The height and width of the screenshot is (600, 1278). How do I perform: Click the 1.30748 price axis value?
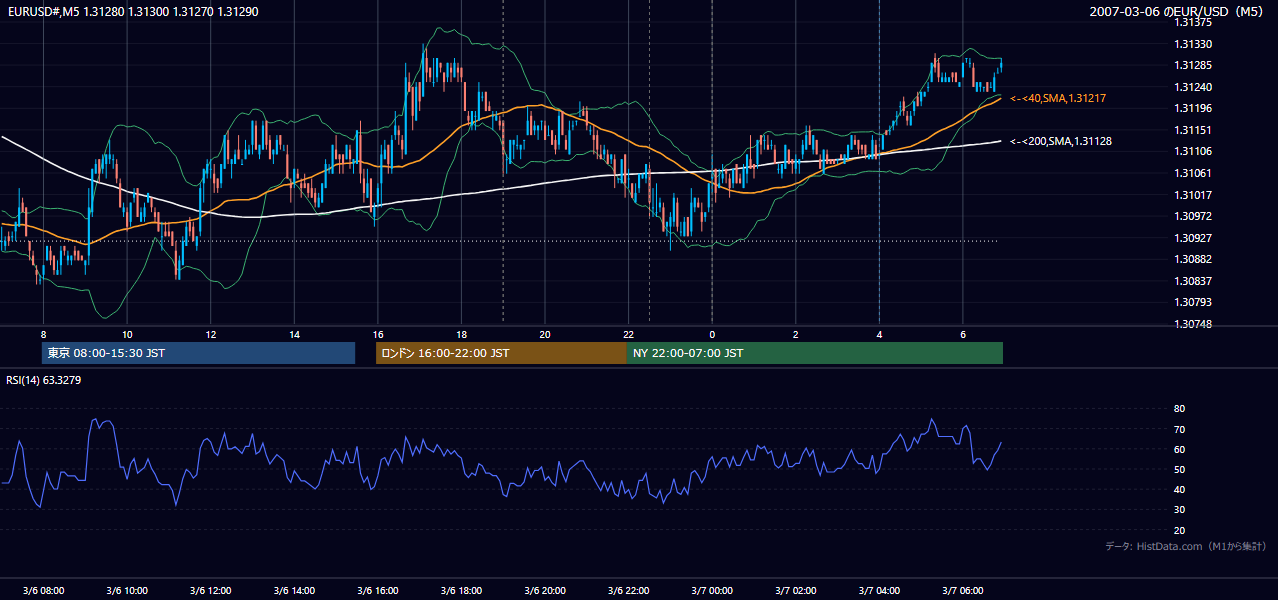pyautogui.click(x=1194, y=324)
